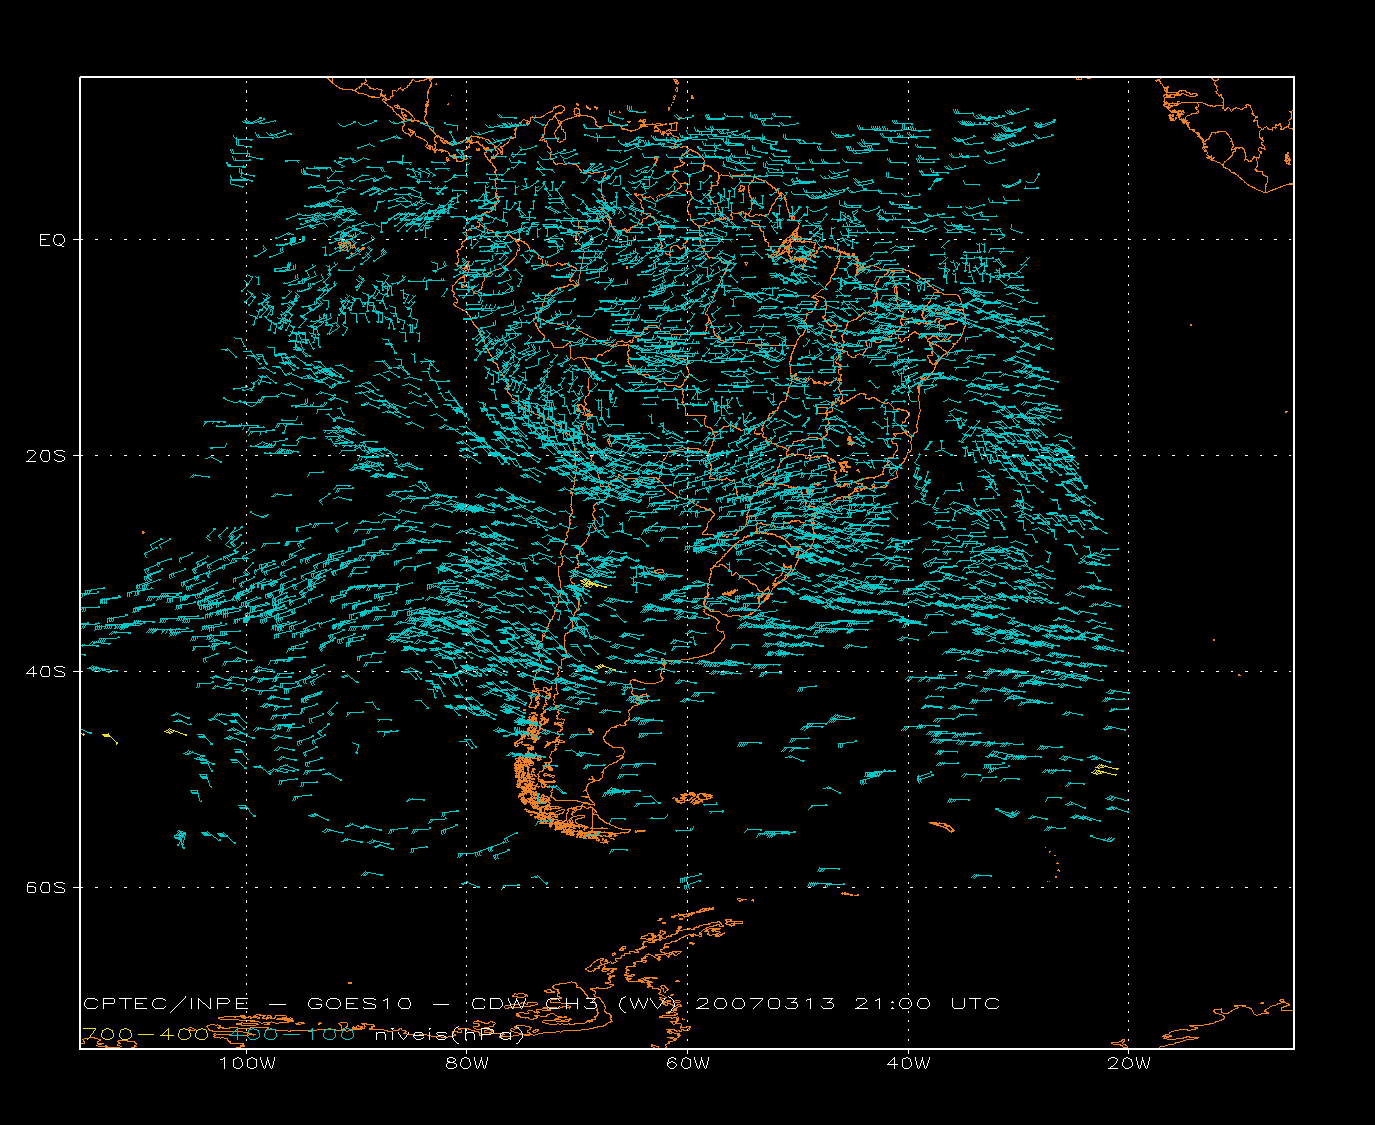
Task: Click the 40S latitude axis label
Action: point(45,671)
